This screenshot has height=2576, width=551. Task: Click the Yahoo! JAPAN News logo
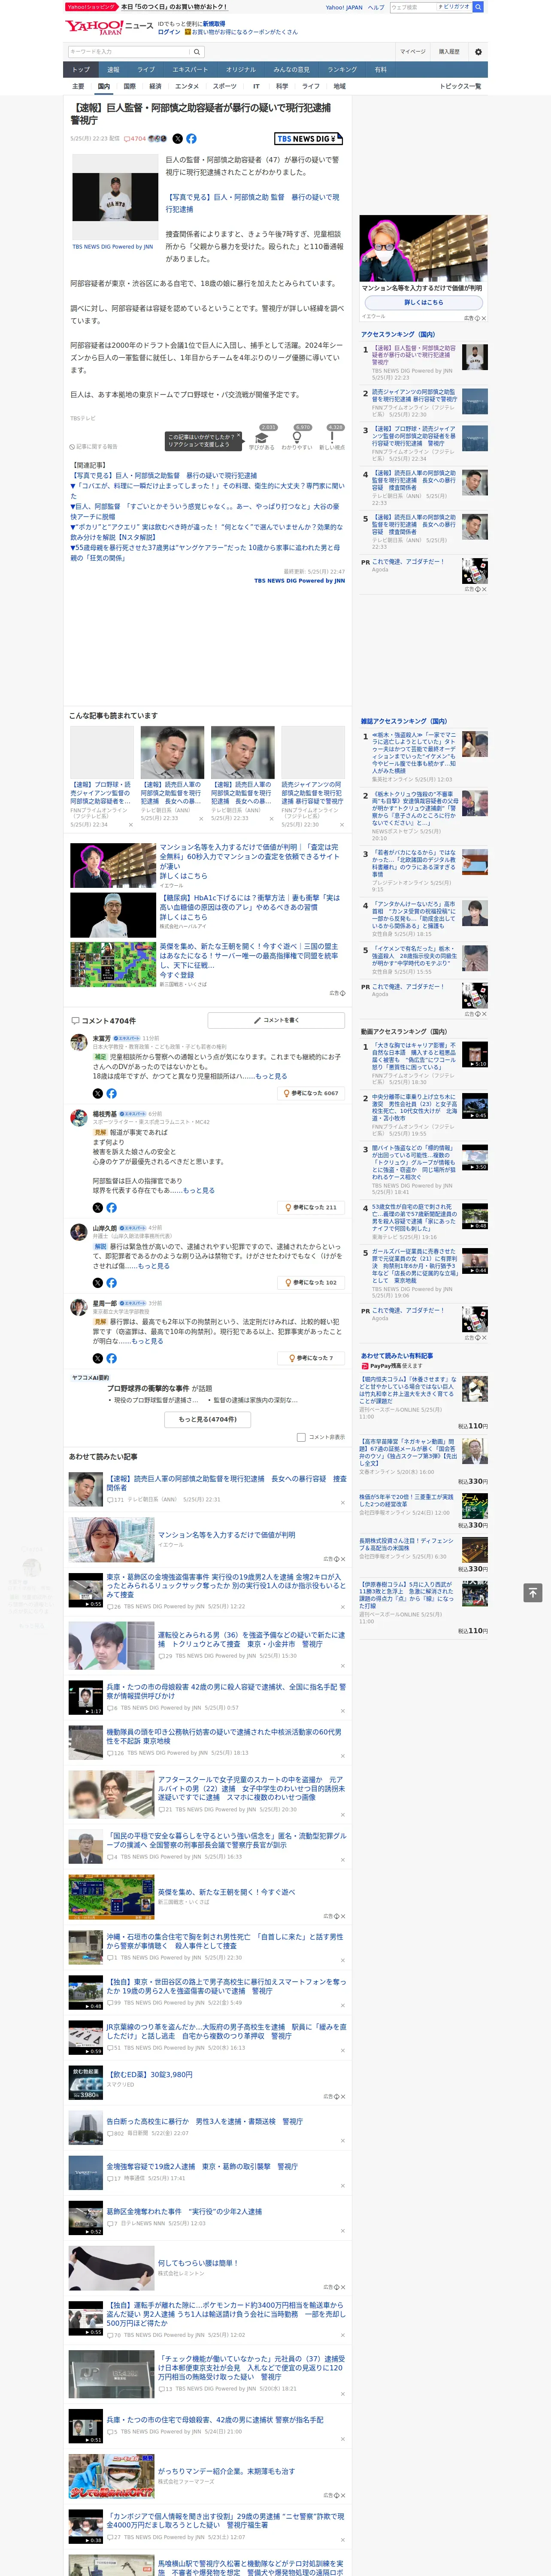click(x=110, y=27)
